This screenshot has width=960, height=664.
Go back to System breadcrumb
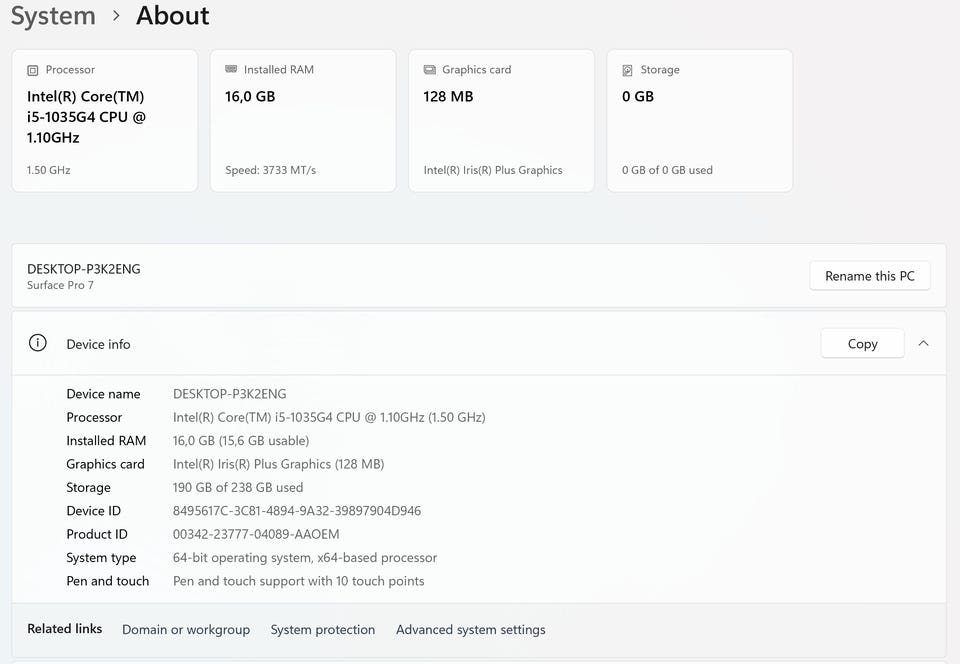[x=53, y=15]
